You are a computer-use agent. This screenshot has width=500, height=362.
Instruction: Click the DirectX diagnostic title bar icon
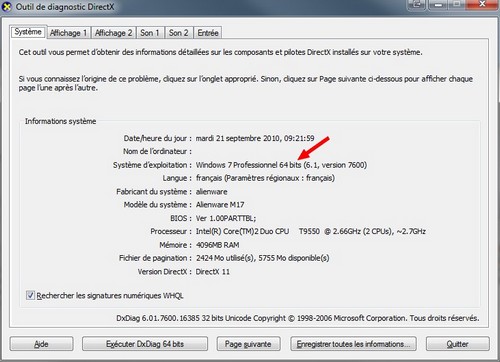pyautogui.click(x=6, y=6)
